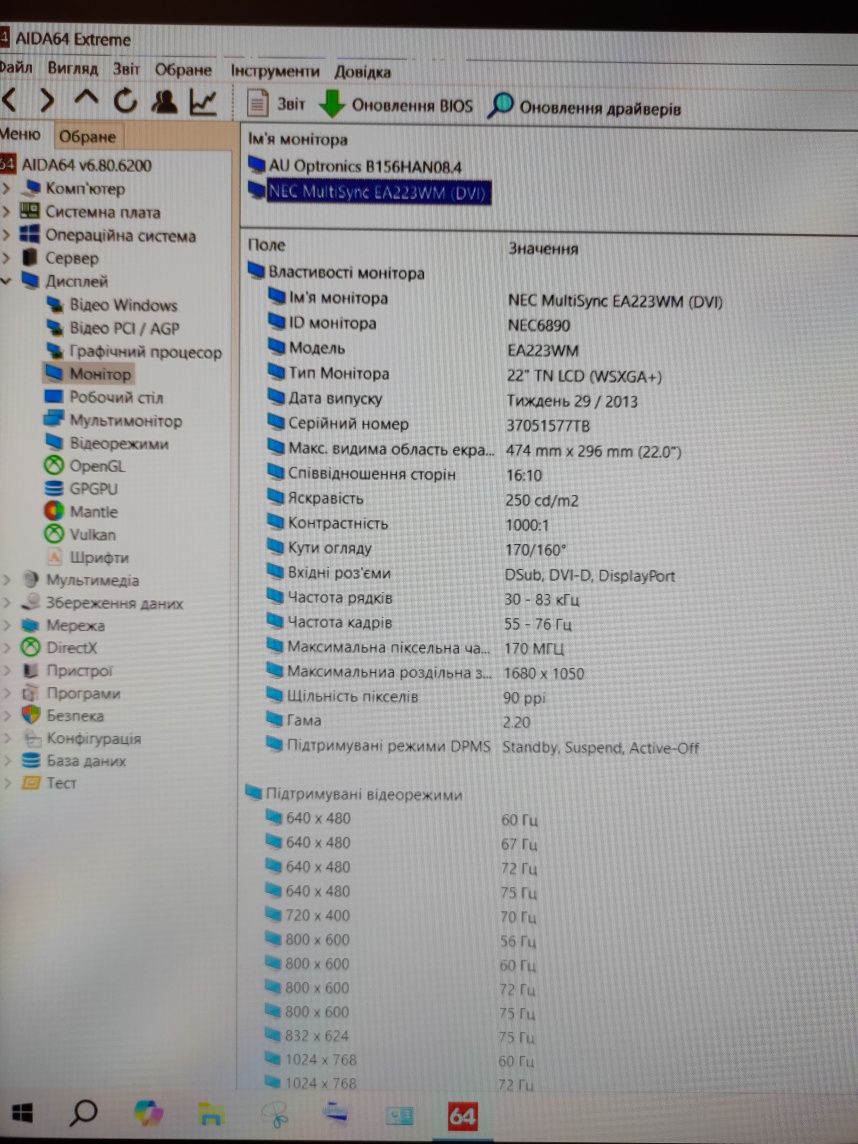Open File Explorer from taskbar
Viewport: 858px width, 1144px height.
tap(211, 1114)
